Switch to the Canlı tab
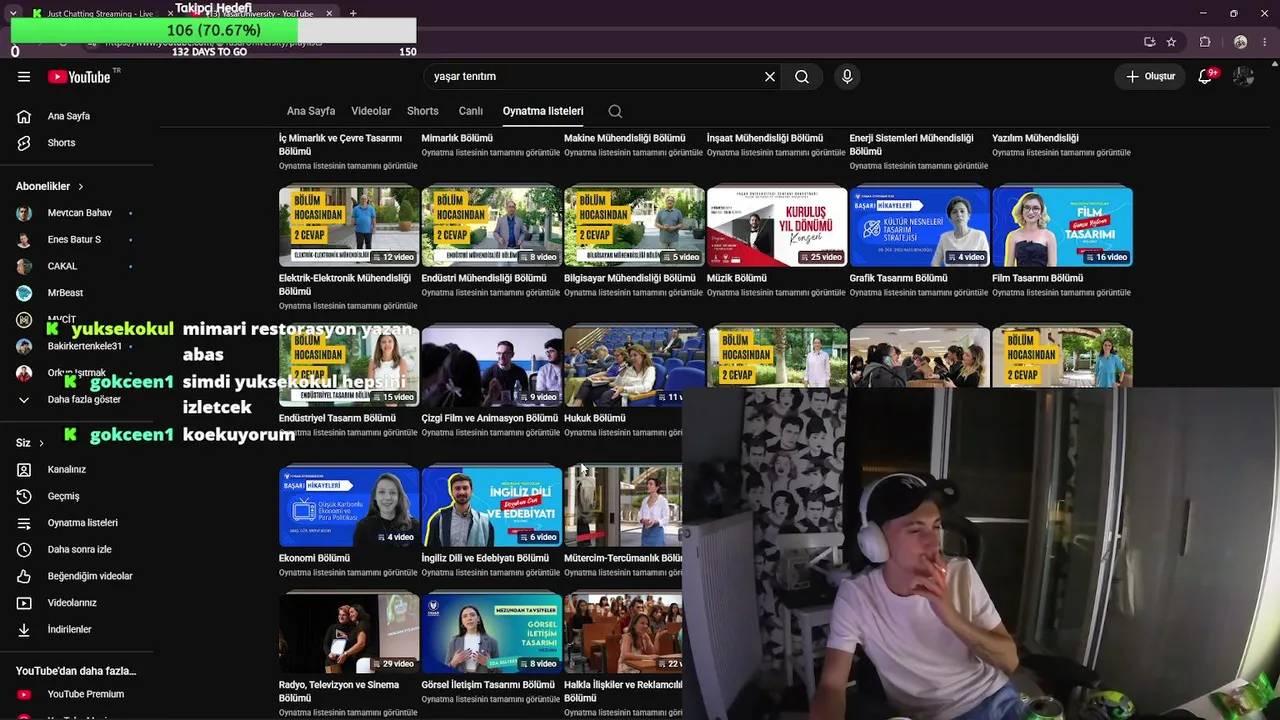The image size is (1280, 720). tap(471, 111)
